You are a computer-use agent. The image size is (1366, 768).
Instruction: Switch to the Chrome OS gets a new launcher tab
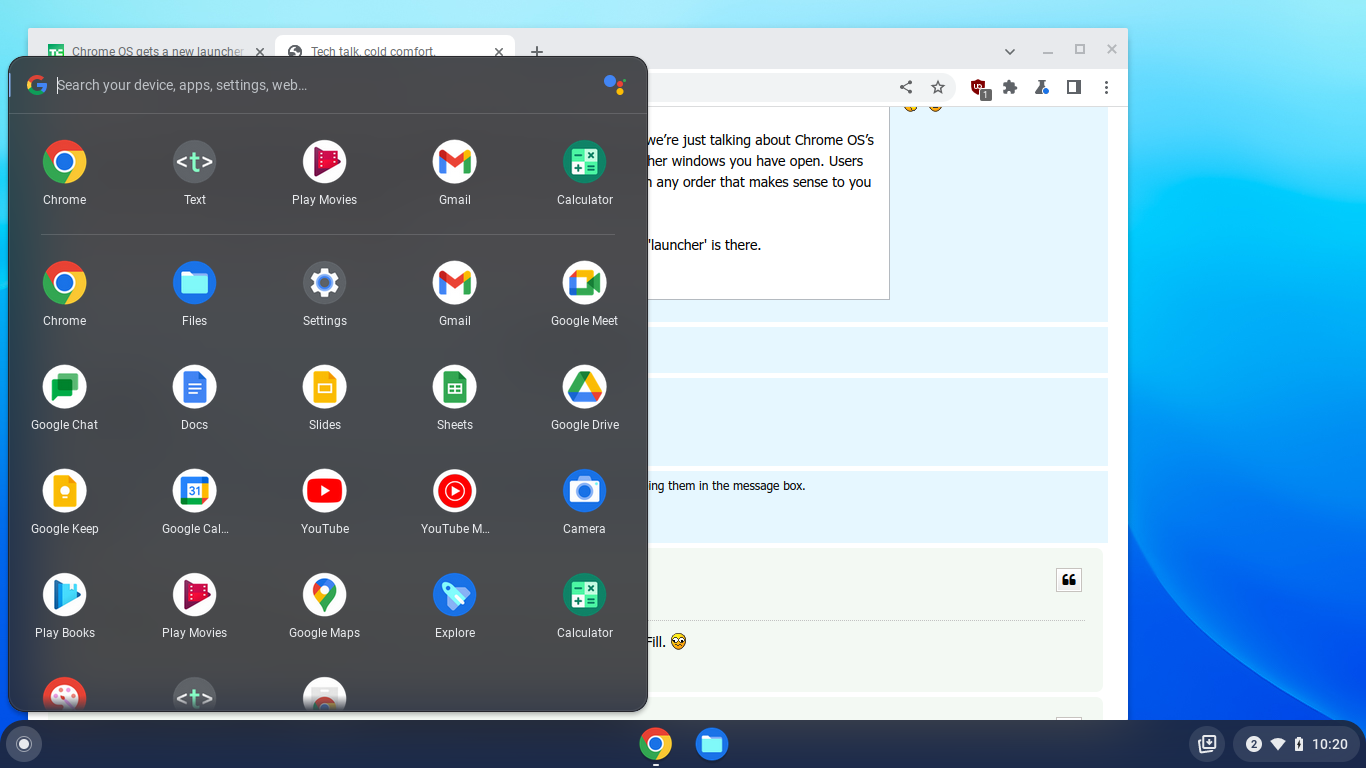pyautogui.click(x=145, y=52)
